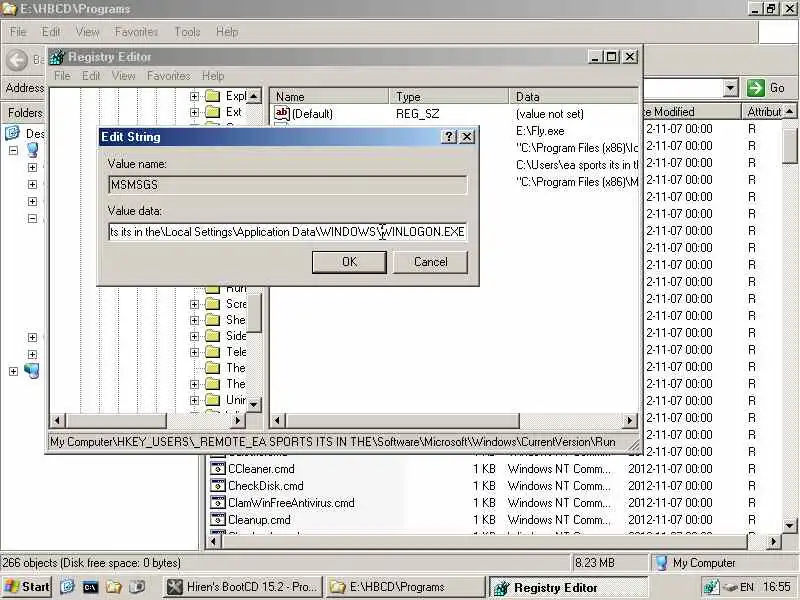Screen dimensions: 800x600
Task: Select the Cleanup.cmd file icon
Action: point(218,520)
